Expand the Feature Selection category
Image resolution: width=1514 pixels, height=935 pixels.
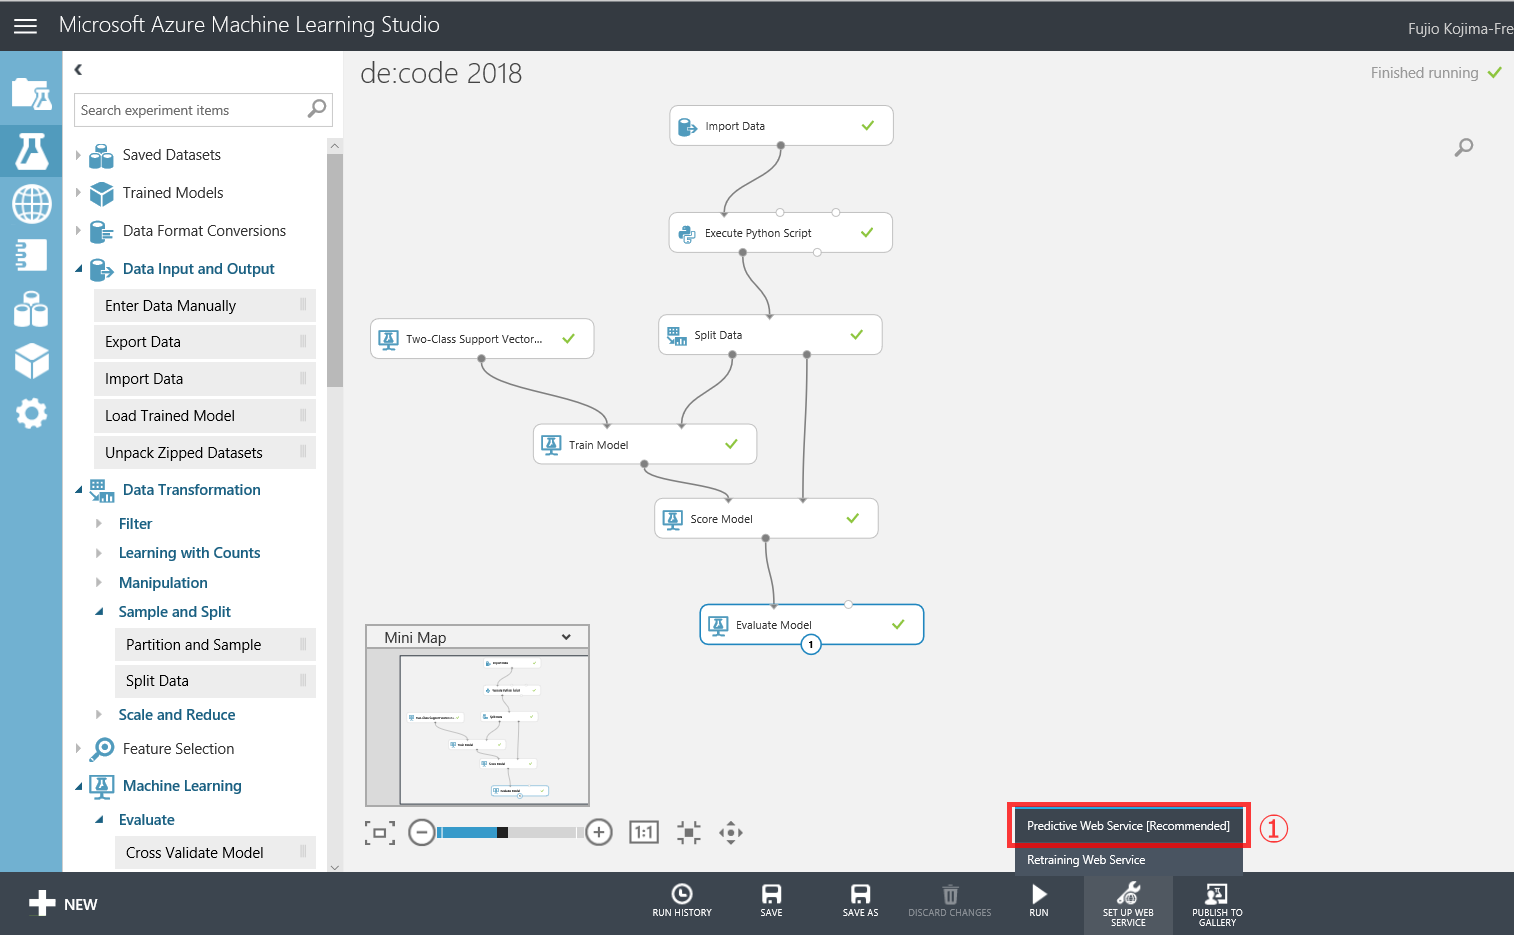click(78, 749)
